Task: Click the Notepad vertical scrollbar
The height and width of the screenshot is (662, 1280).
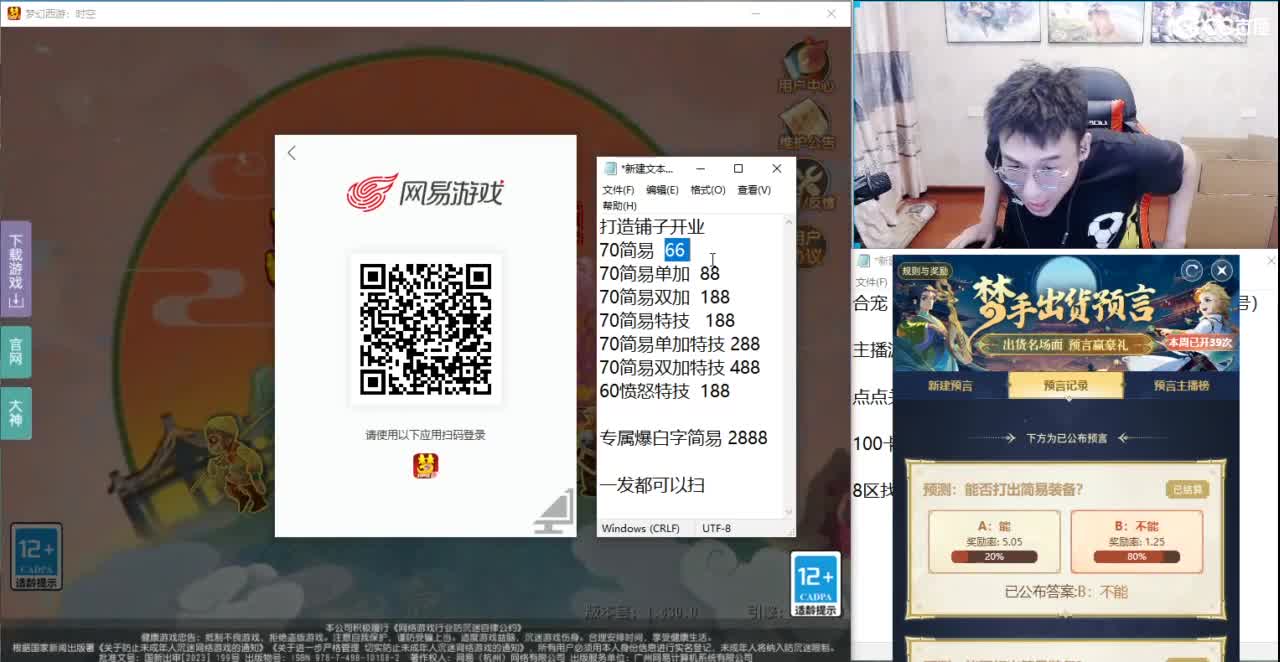Action: tap(789, 366)
